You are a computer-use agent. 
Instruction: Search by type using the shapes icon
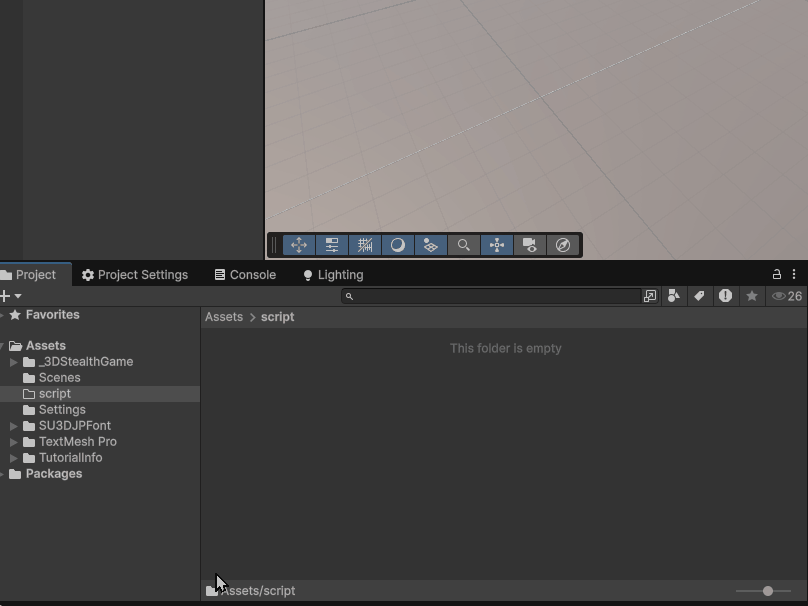pos(674,296)
